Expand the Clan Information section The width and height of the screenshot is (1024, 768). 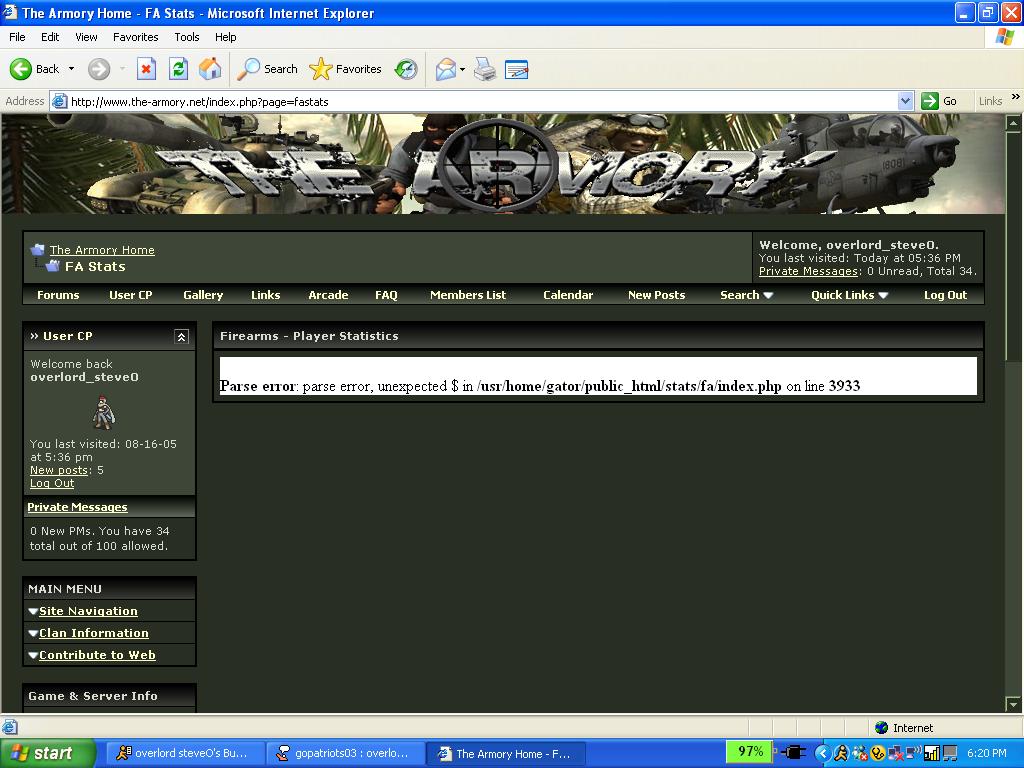(93, 633)
